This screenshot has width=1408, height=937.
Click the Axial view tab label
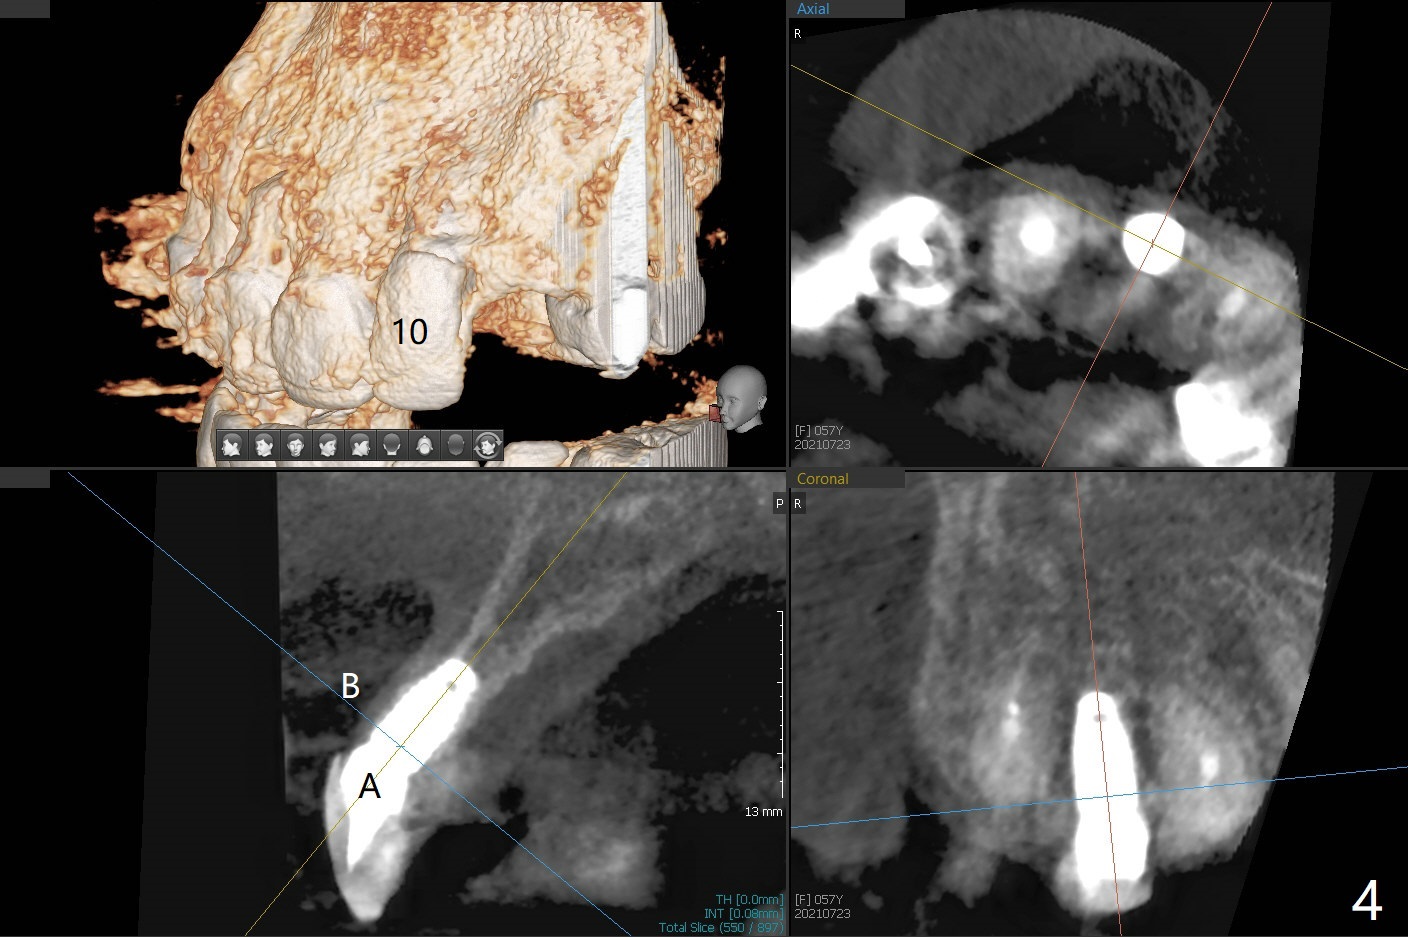tap(813, 9)
